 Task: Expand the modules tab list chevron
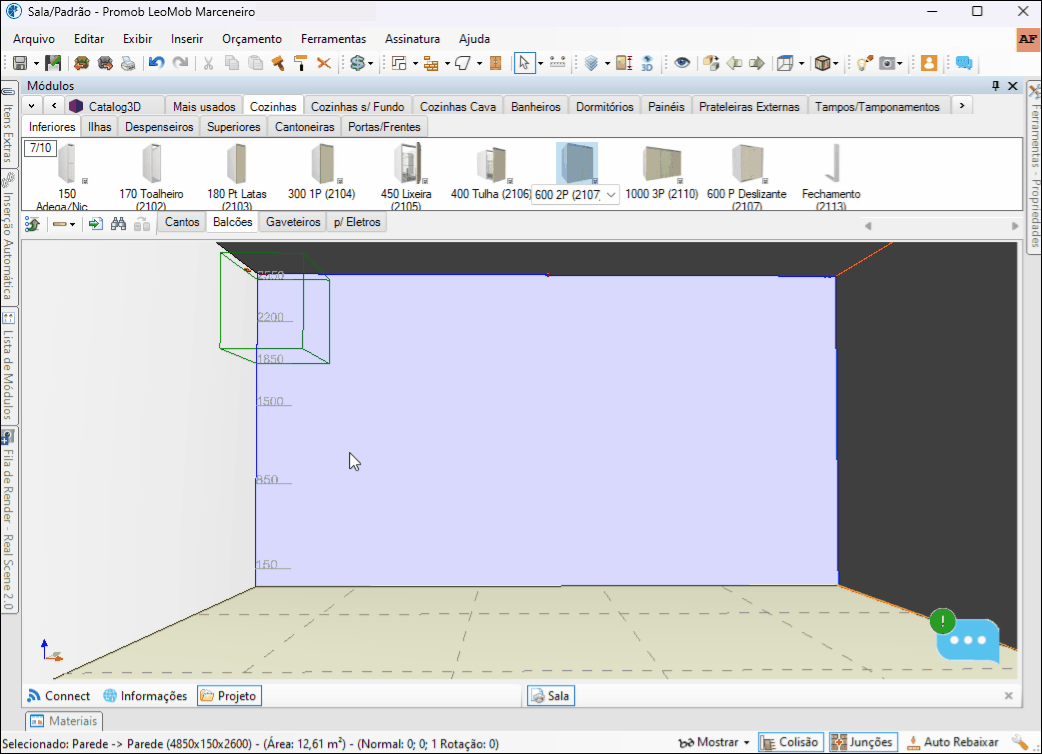pyautogui.click(x=31, y=106)
